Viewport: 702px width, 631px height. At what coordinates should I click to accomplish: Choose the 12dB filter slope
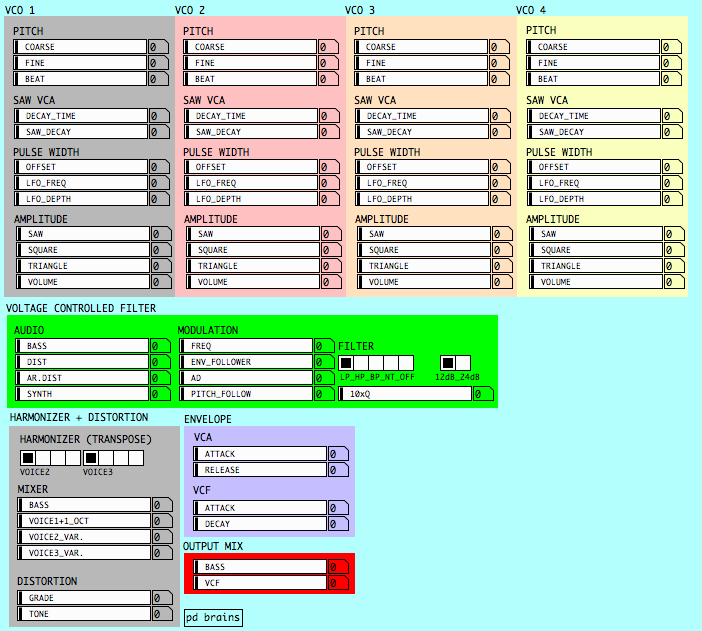tap(448, 362)
